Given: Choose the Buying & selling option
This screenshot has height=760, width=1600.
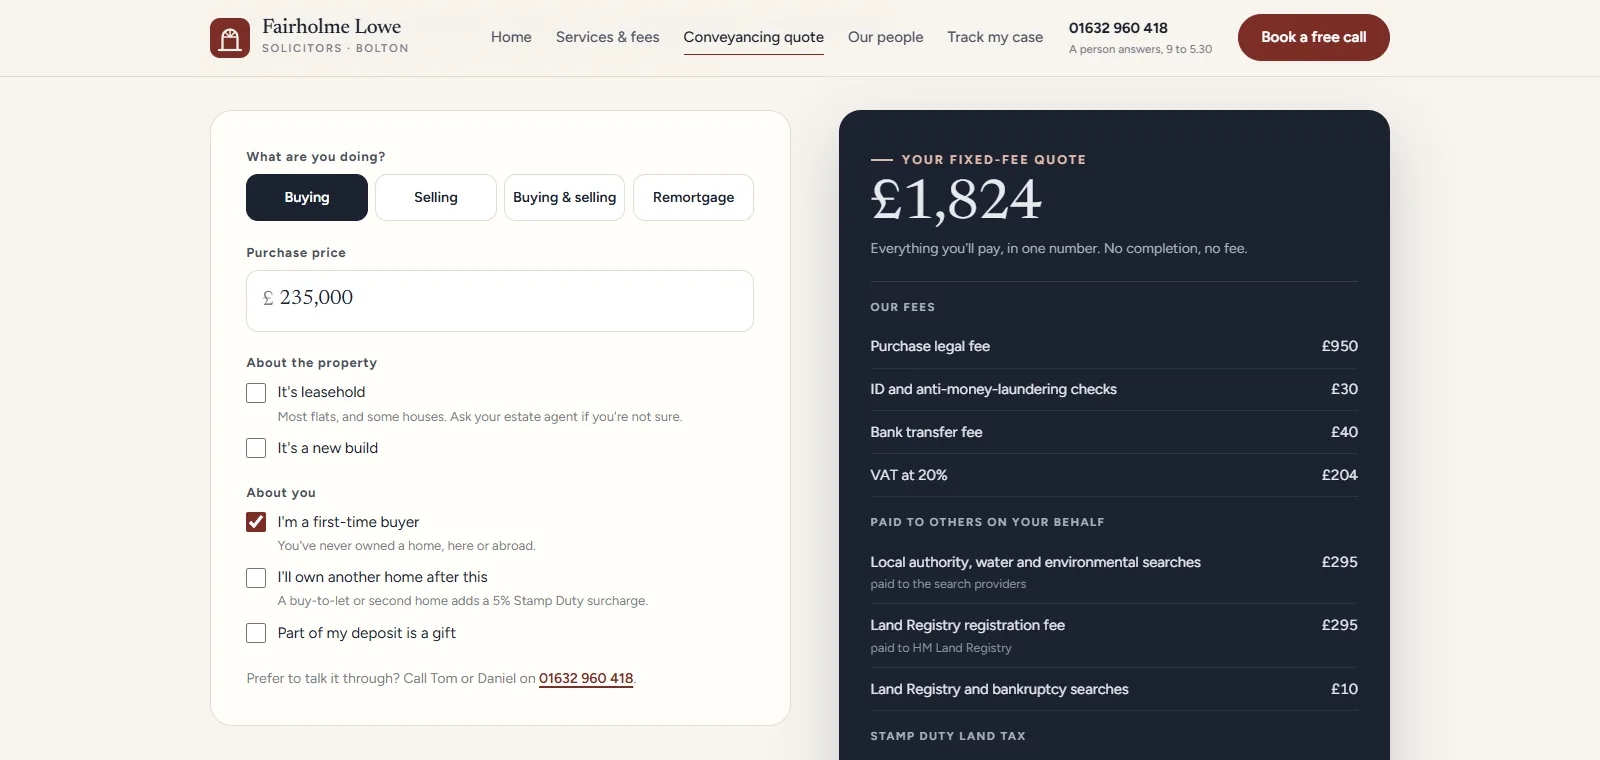Looking at the screenshot, I should (x=565, y=197).
